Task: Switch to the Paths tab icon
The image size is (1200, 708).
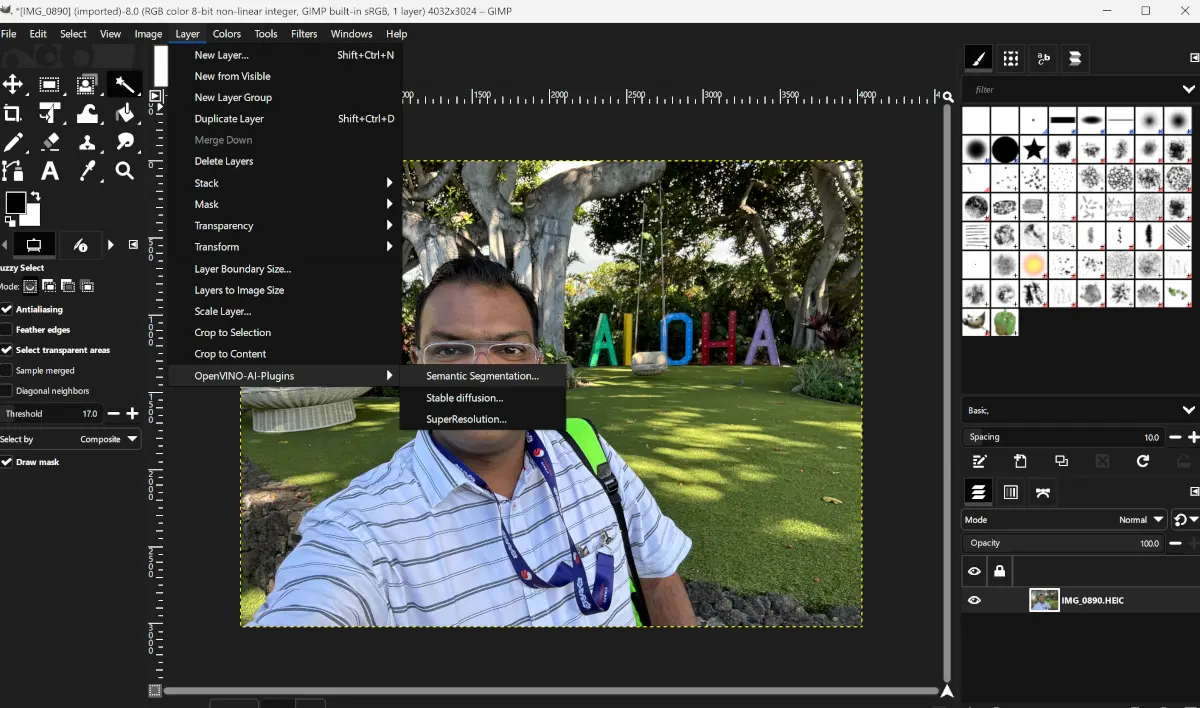Action: (1043, 492)
